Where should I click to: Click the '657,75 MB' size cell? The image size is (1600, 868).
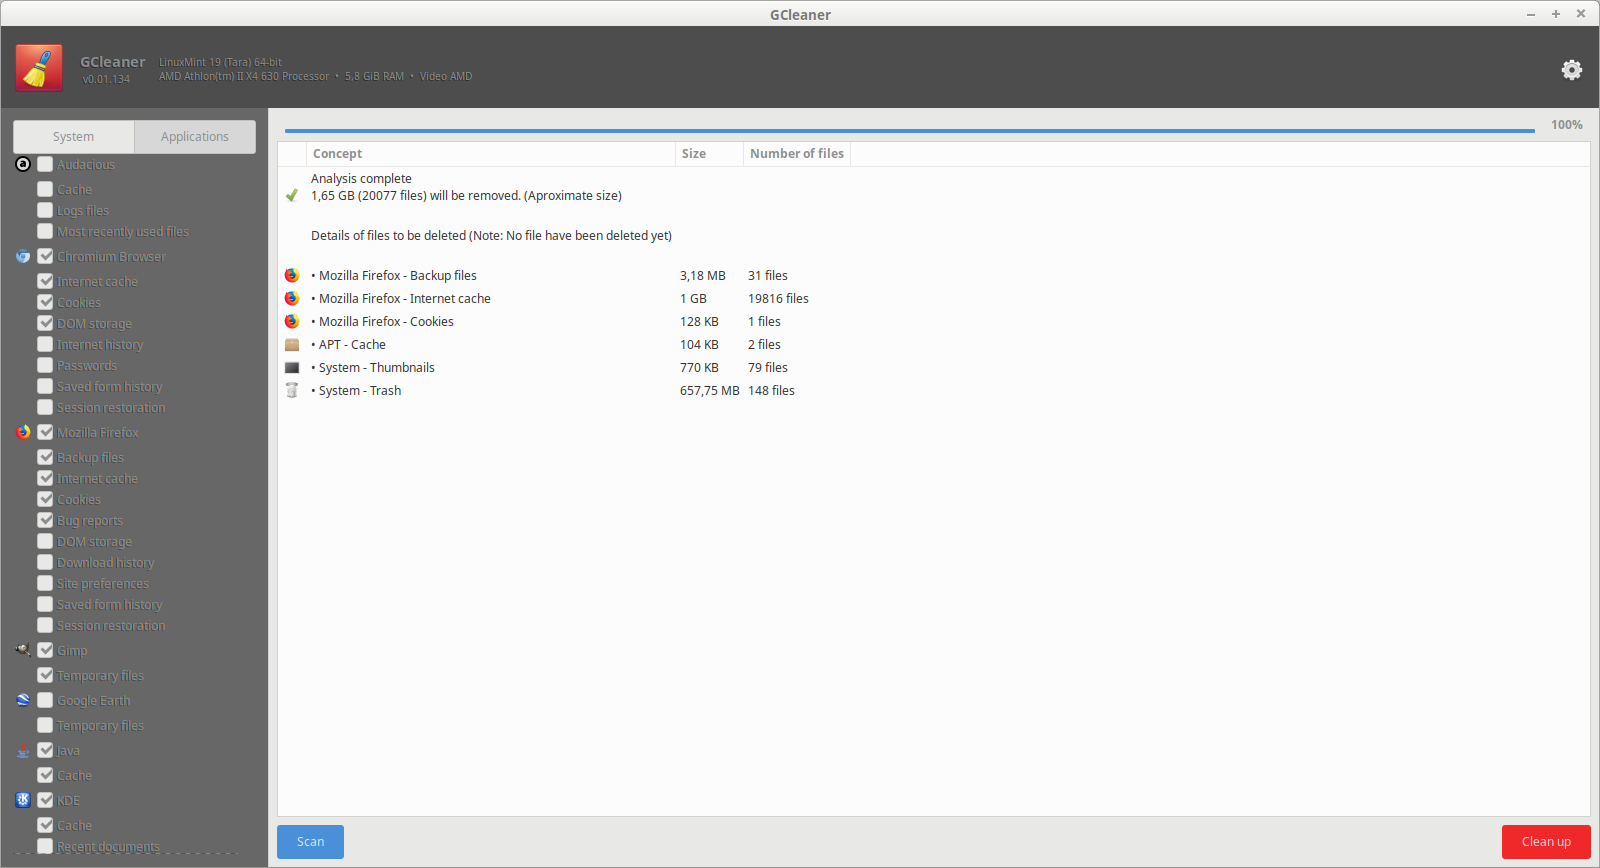coord(710,390)
